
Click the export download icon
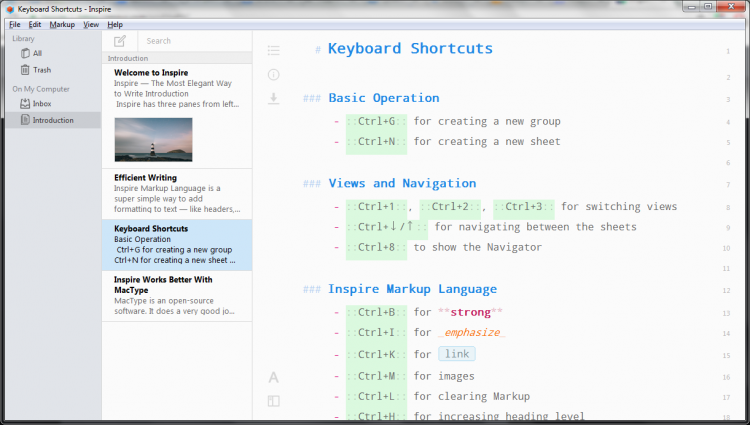click(274, 98)
